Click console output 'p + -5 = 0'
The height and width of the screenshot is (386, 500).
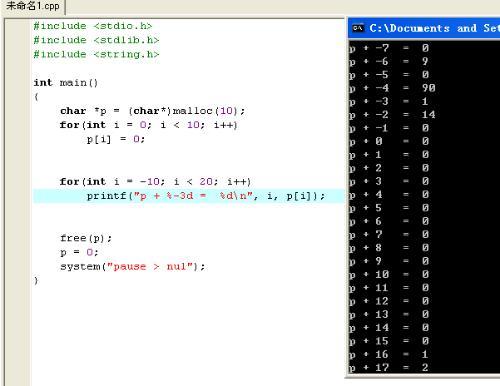point(389,75)
